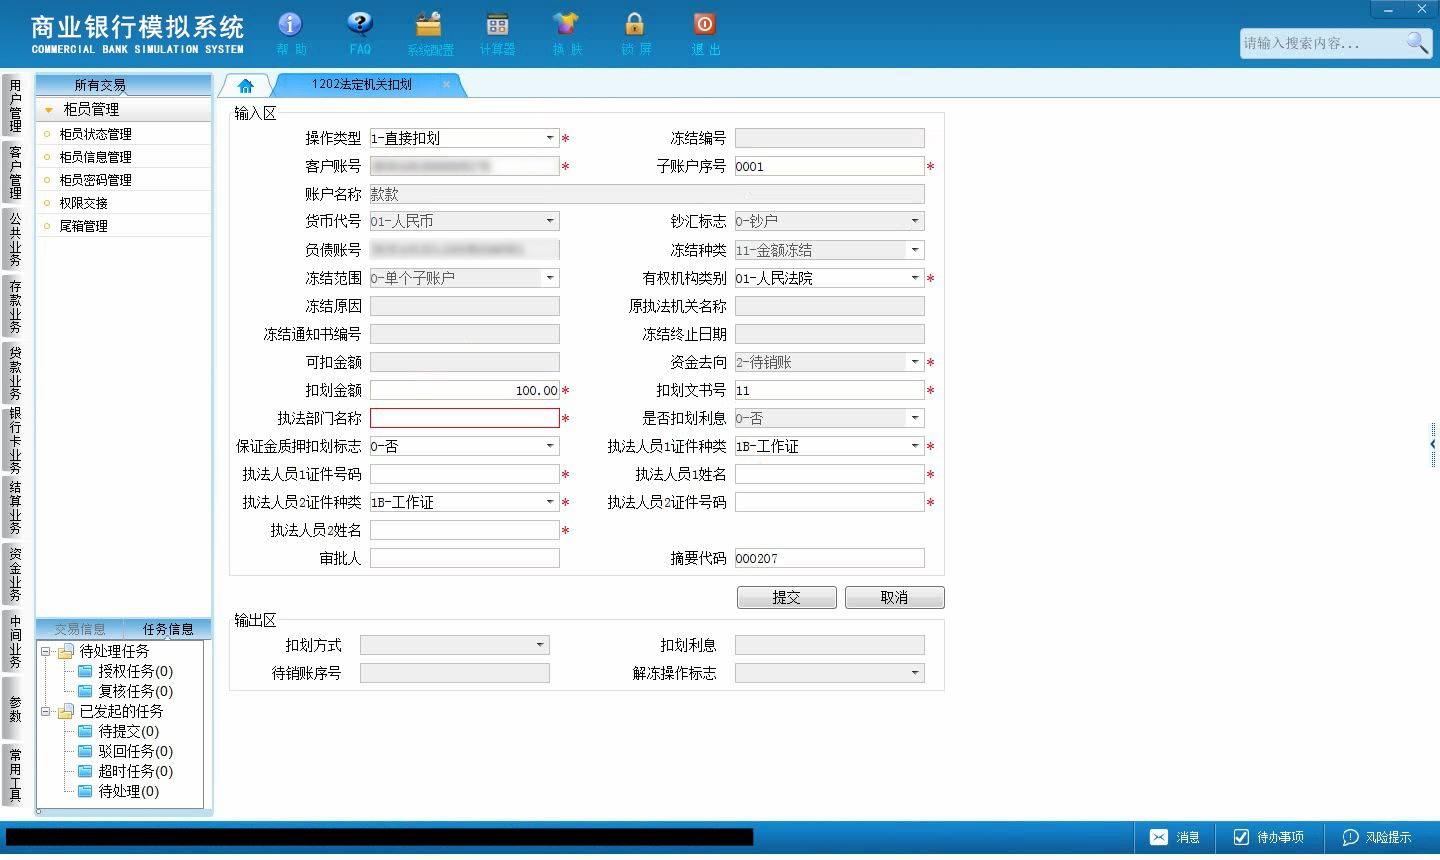
Task: Click the search content input box
Action: [x=1322, y=43]
